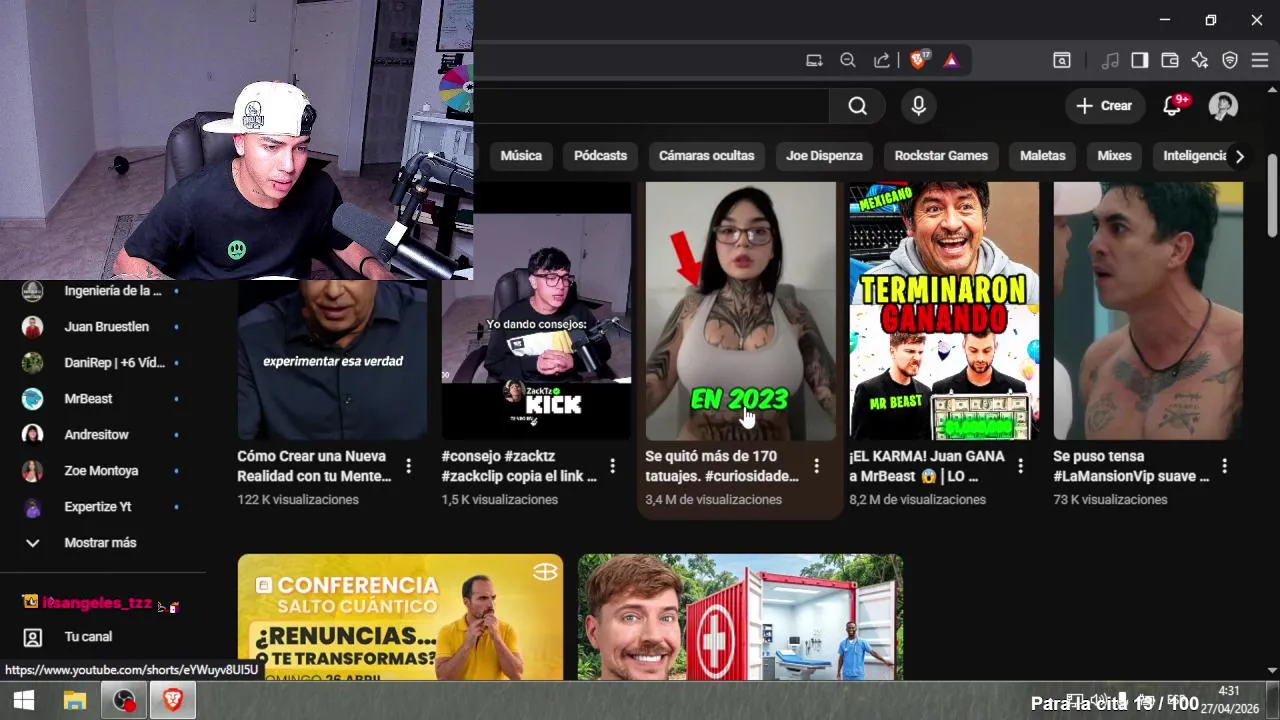Click the YouTube search input field
Image resolution: width=1280 pixels, height=720 pixels.
click(651, 106)
